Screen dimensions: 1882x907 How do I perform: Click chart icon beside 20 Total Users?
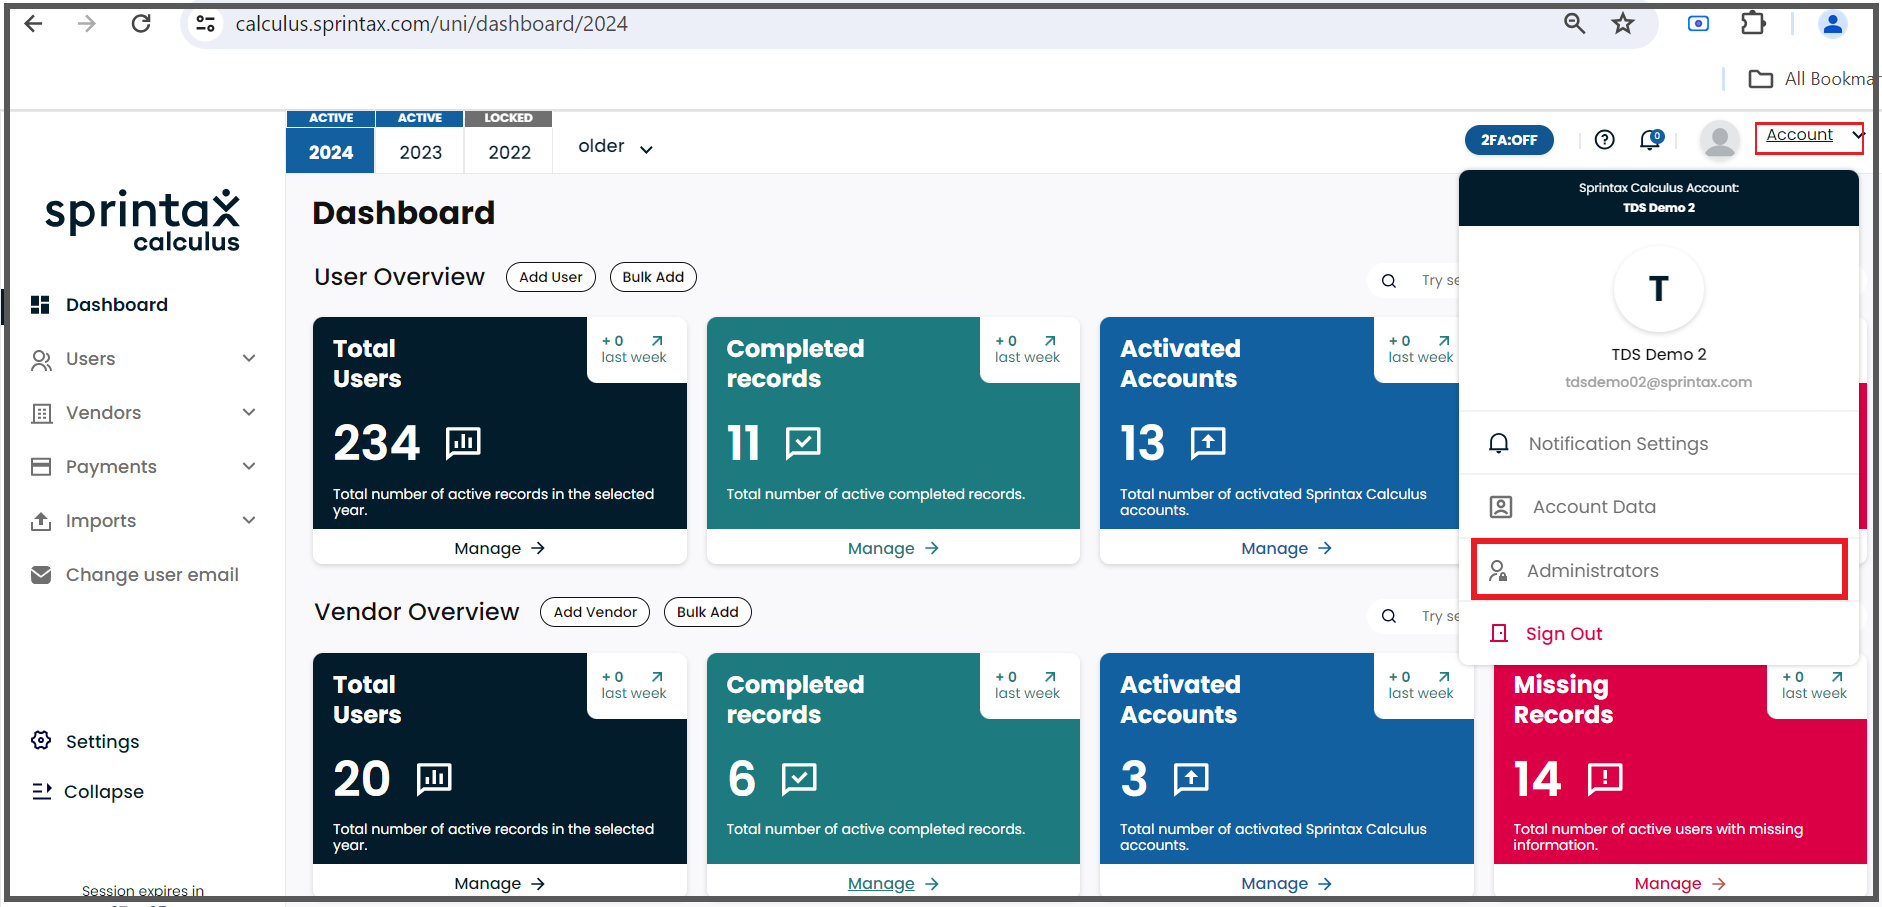[434, 778]
